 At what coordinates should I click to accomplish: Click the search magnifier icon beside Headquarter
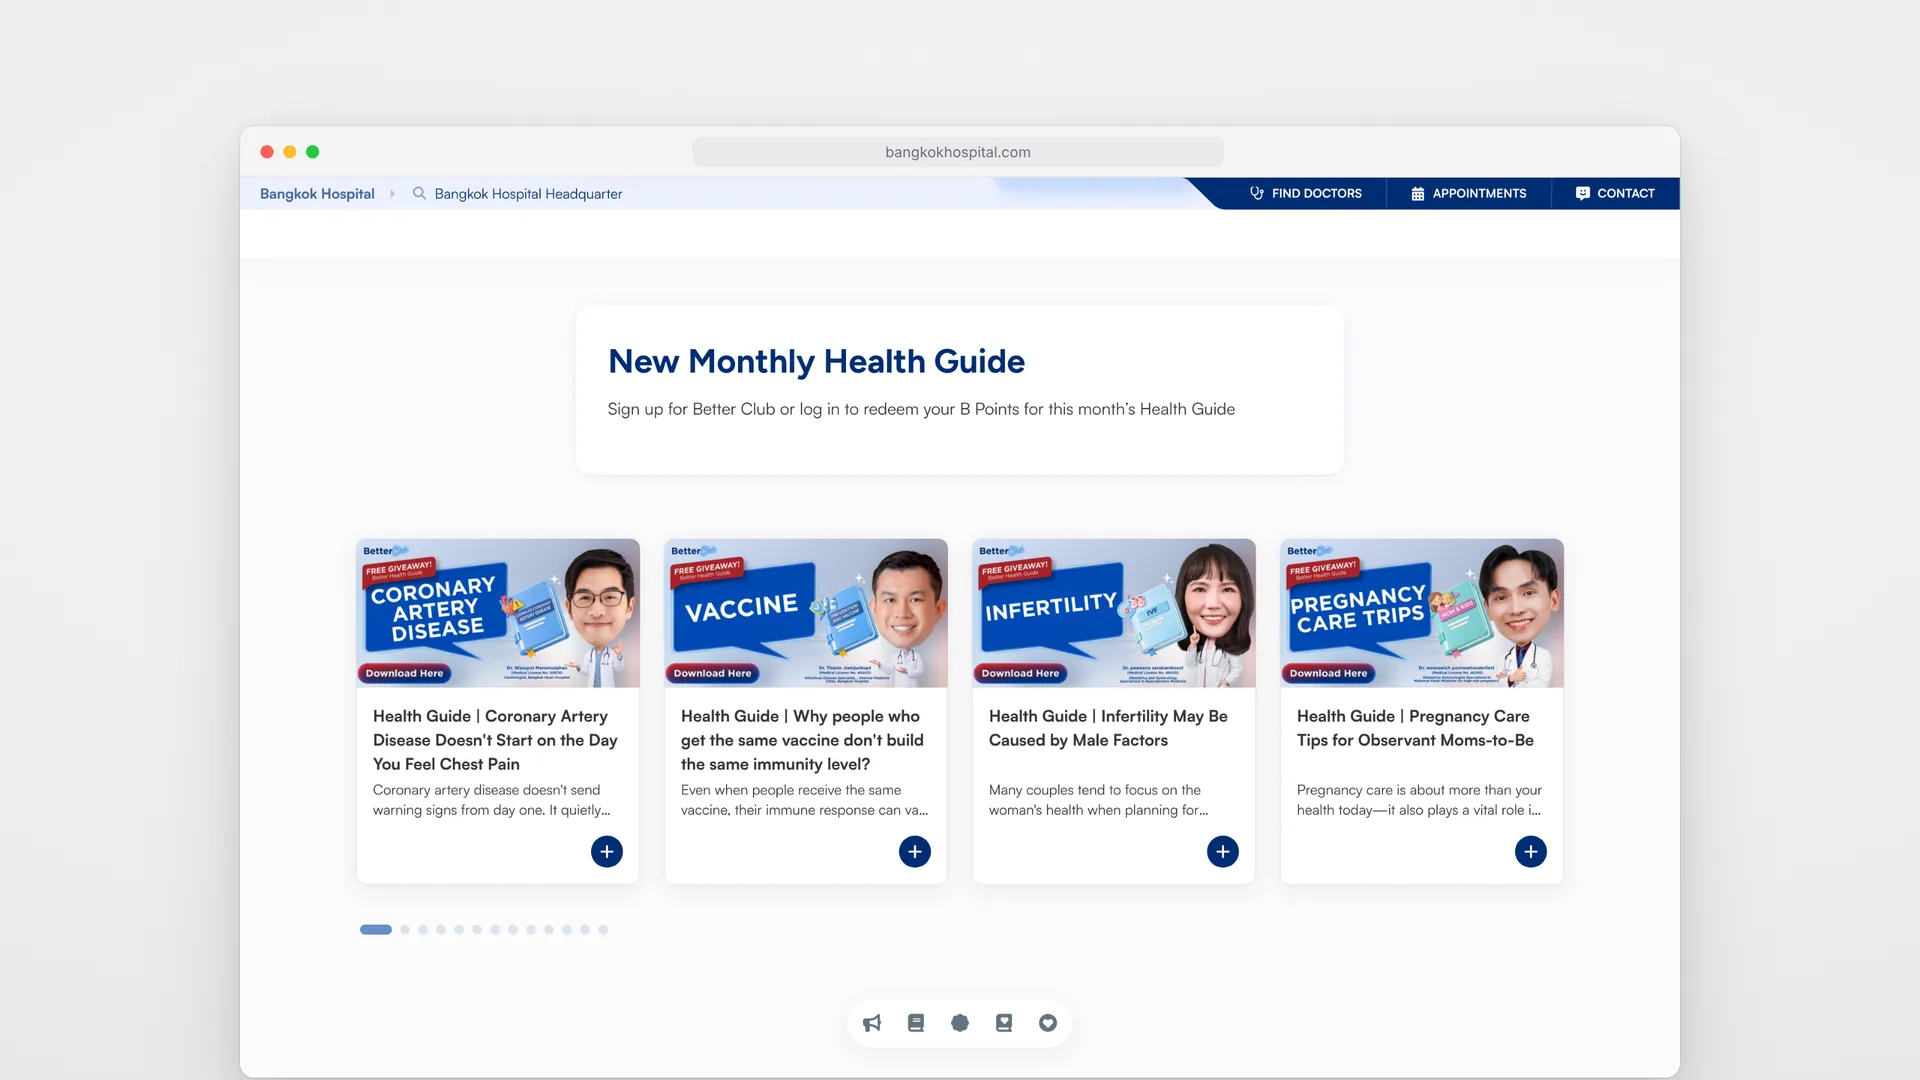click(419, 193)
